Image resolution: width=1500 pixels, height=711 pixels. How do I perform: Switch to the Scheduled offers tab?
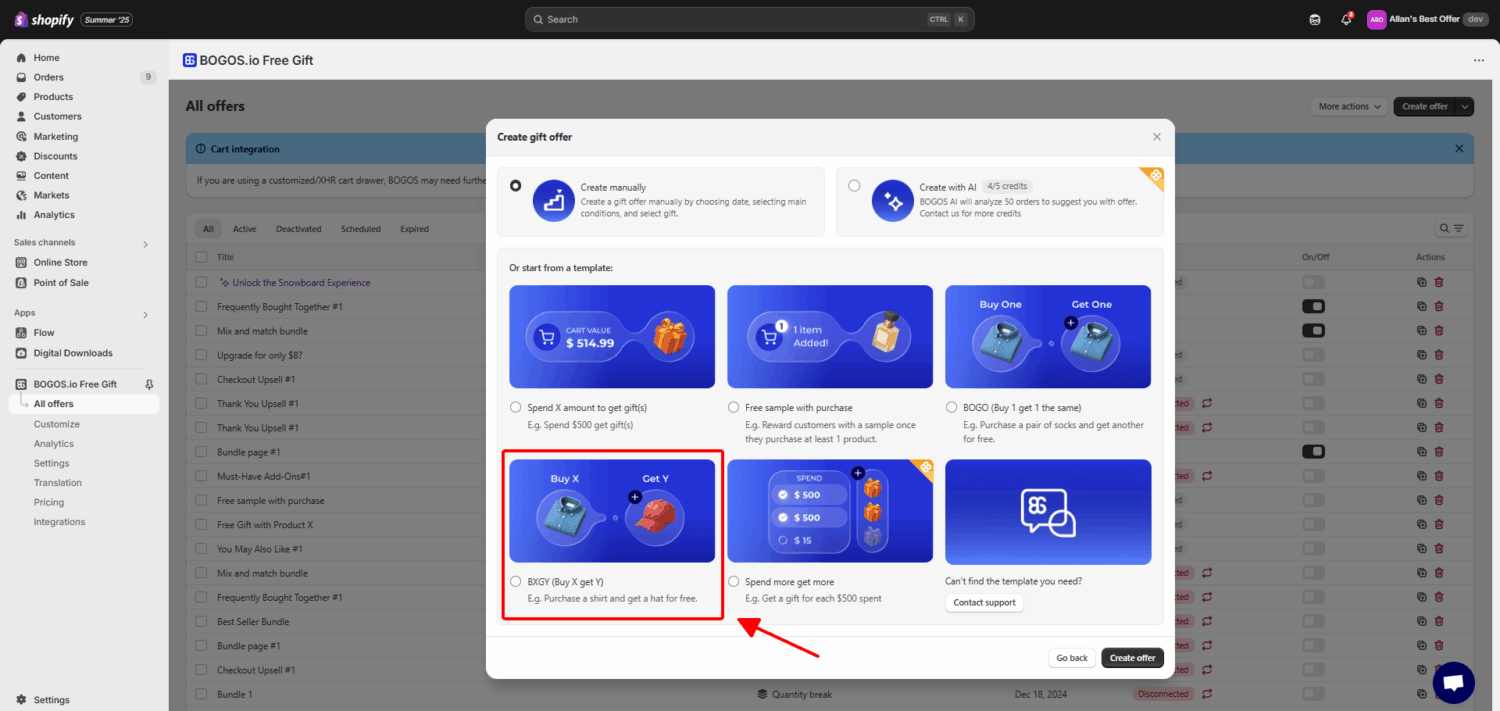pyautogui.click(x=361, y=229)
